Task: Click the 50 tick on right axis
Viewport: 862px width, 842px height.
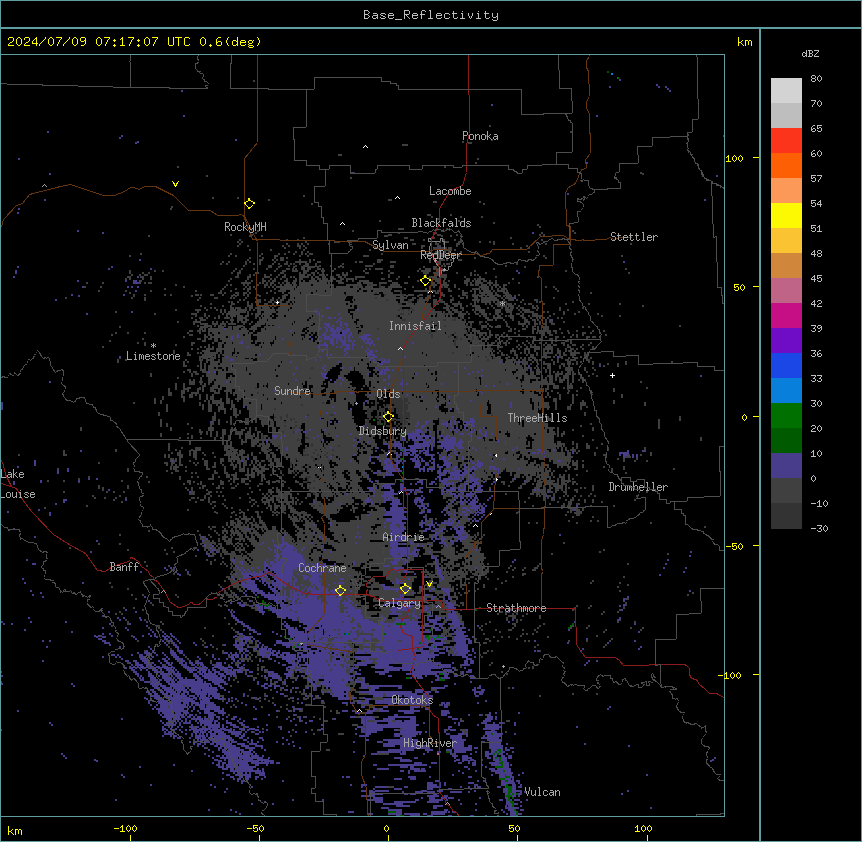Action: [x=739, y=287]
